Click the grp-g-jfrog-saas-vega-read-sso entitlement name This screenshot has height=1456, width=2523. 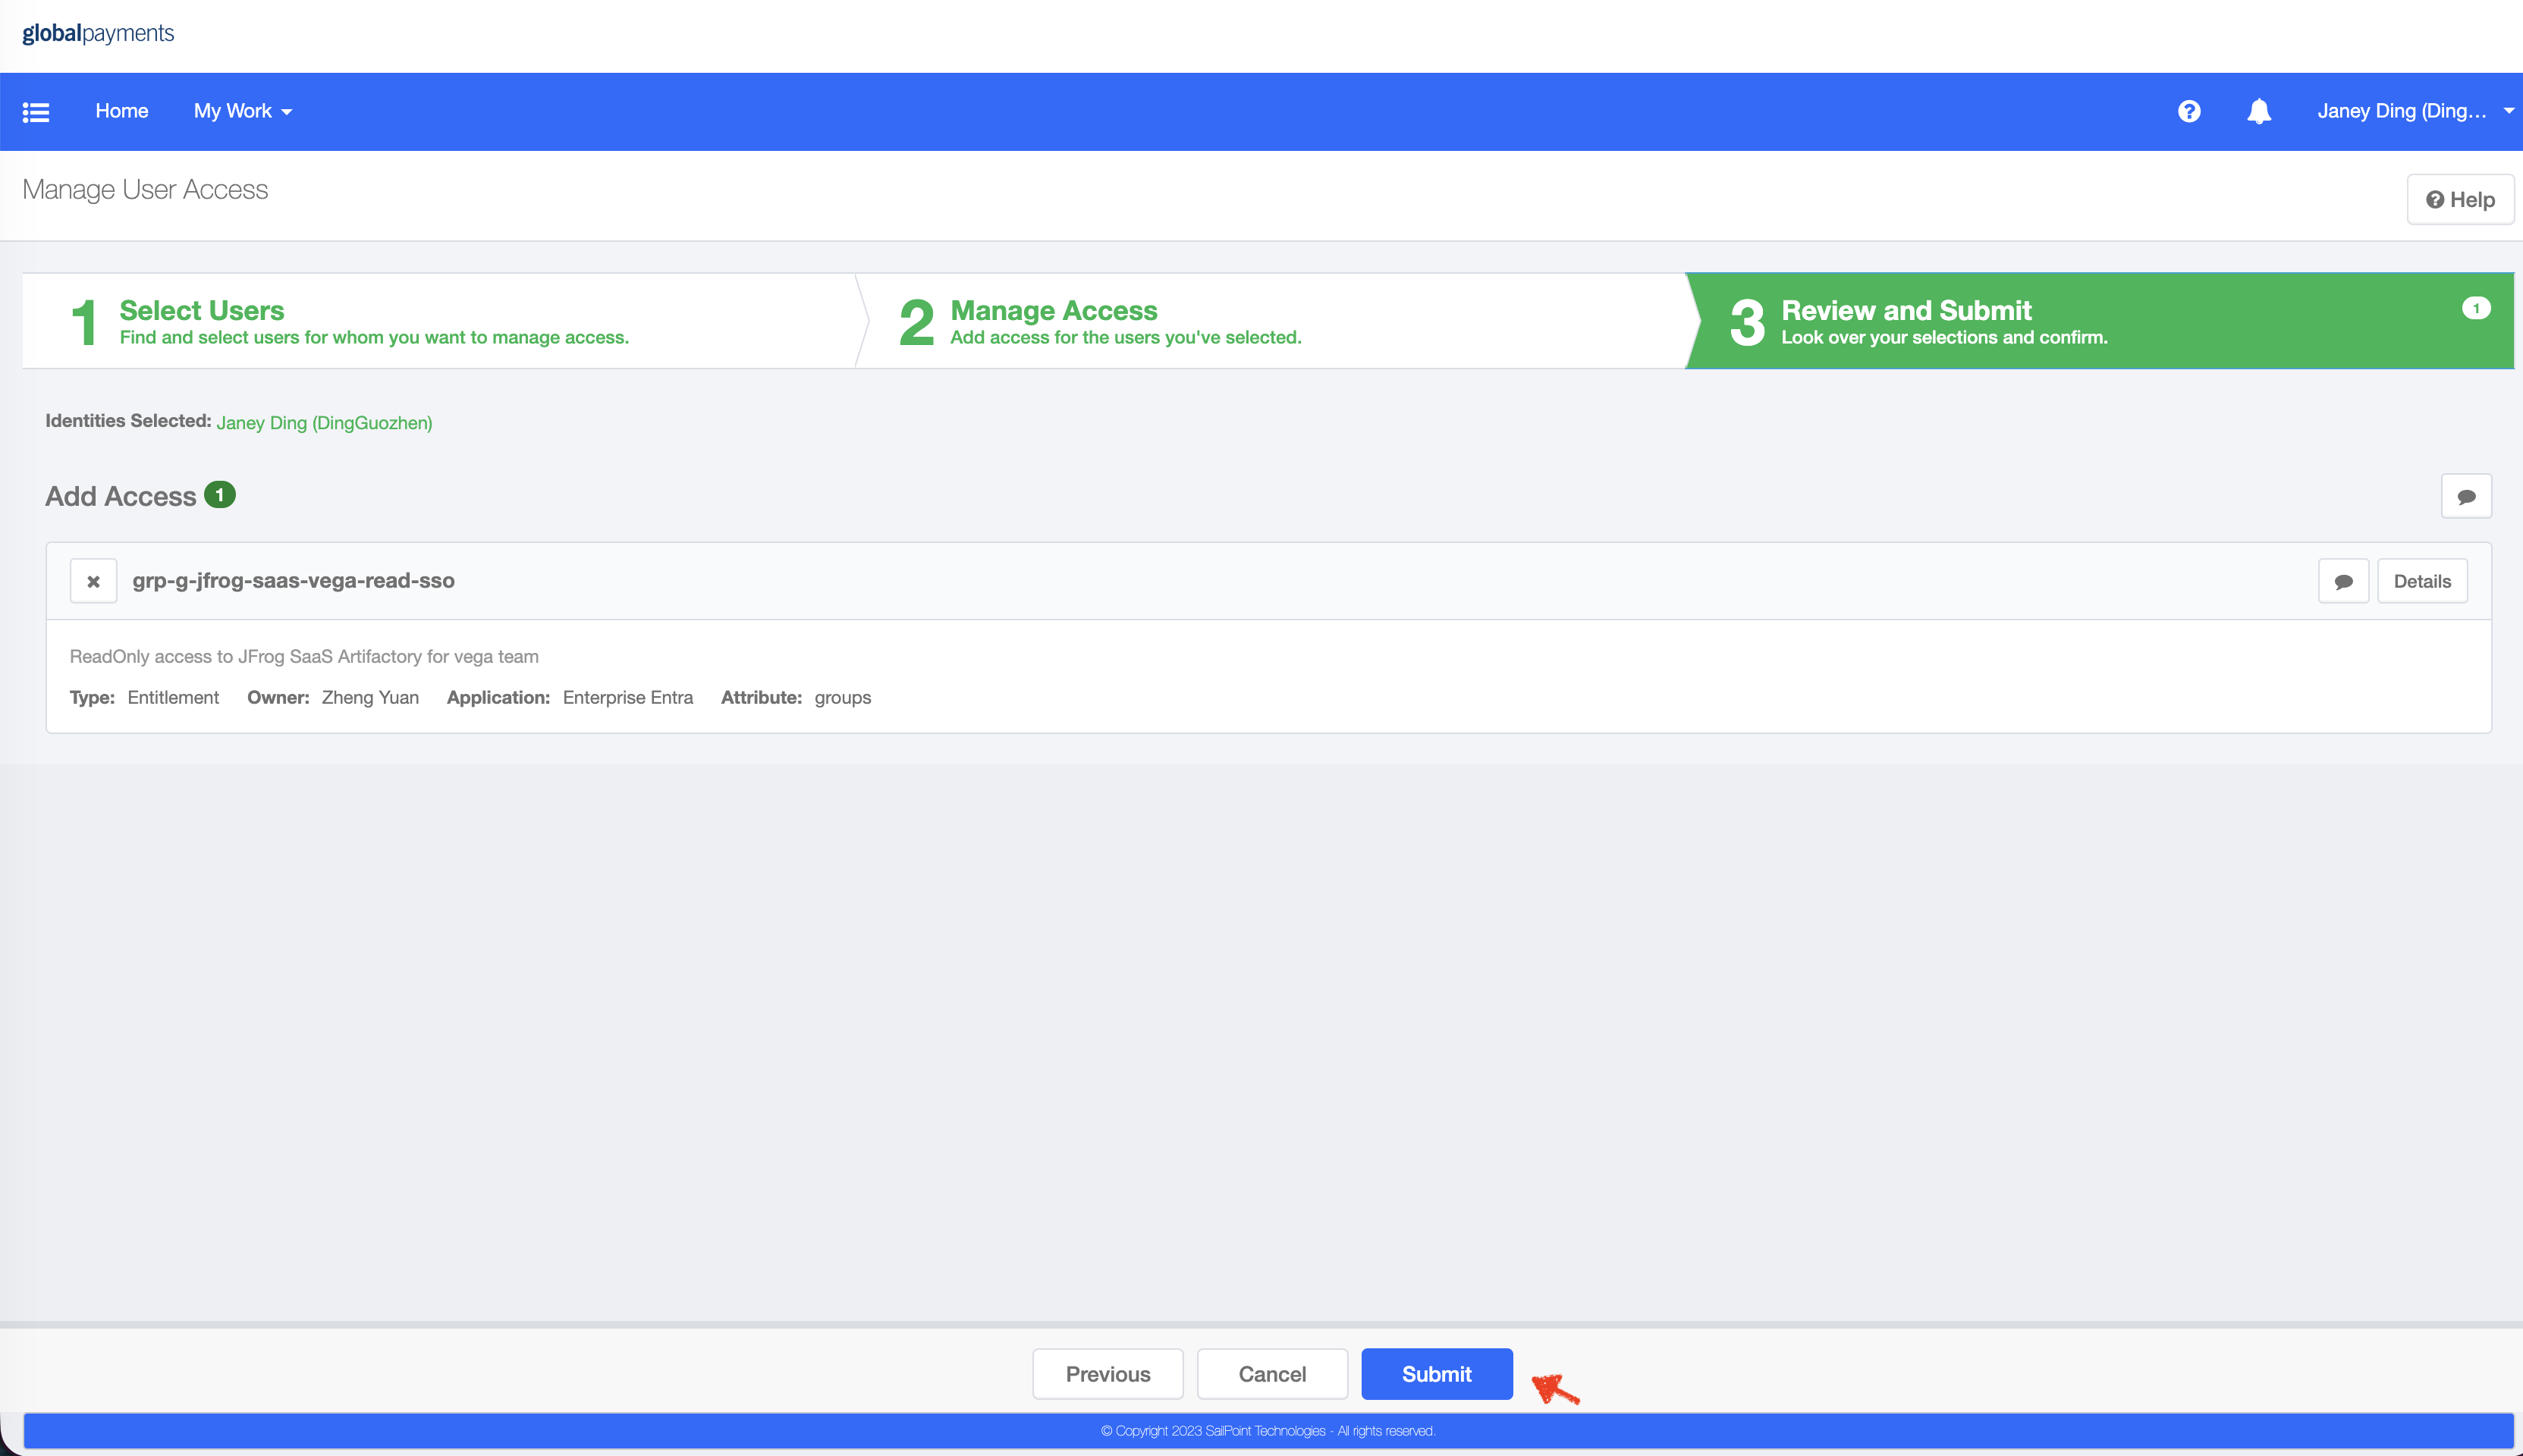coord(294,581)
